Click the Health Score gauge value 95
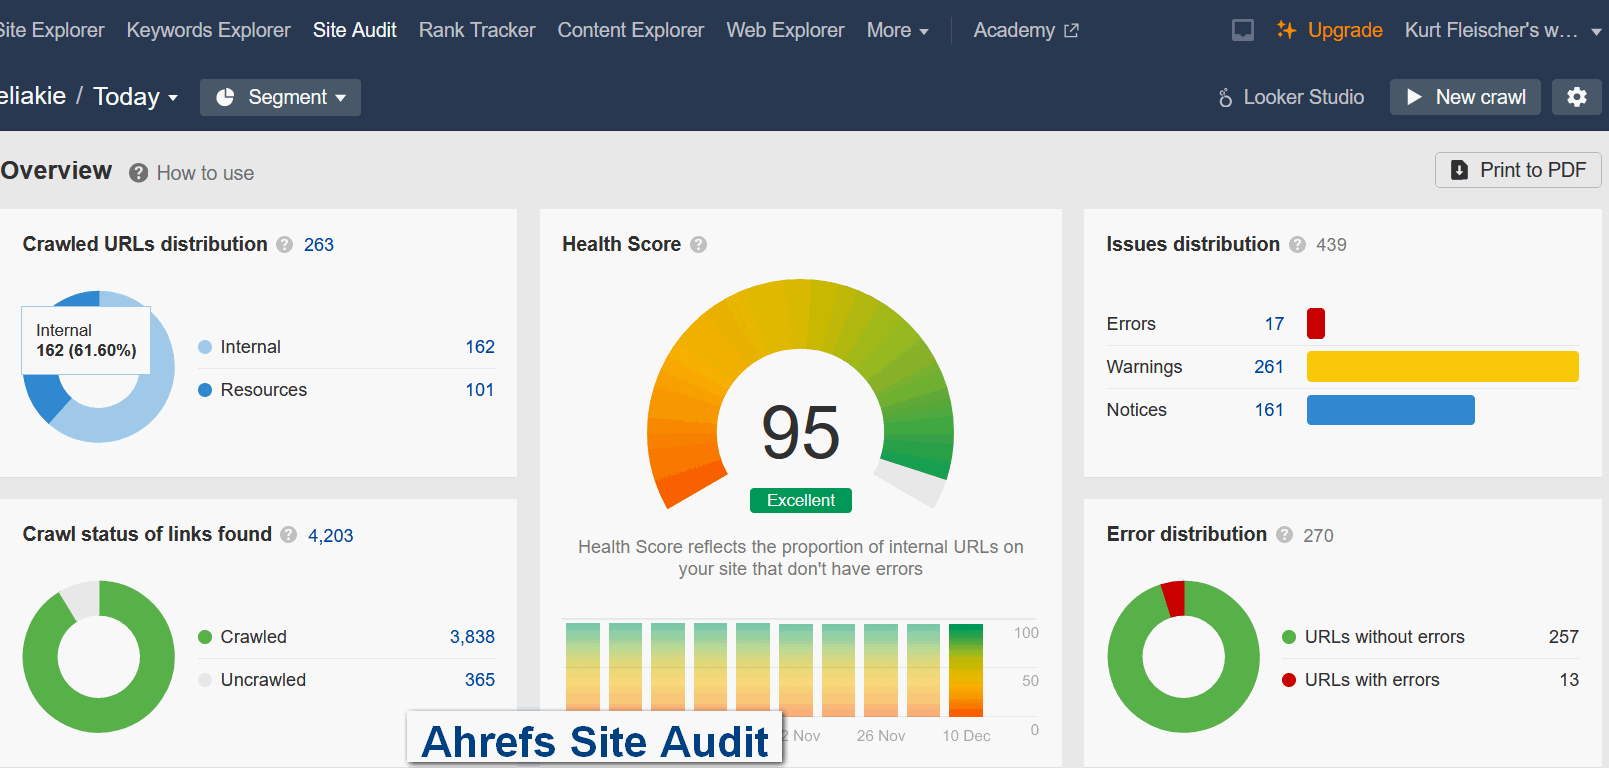 coord(801,433)
